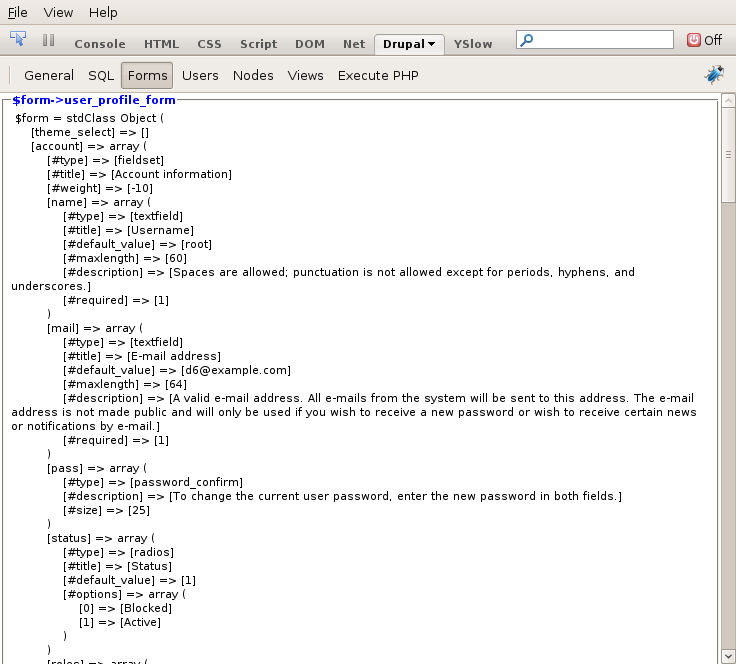This screenshot has height=664, width=736.
Task: Click the pause script execution icon
Action: 48,41
